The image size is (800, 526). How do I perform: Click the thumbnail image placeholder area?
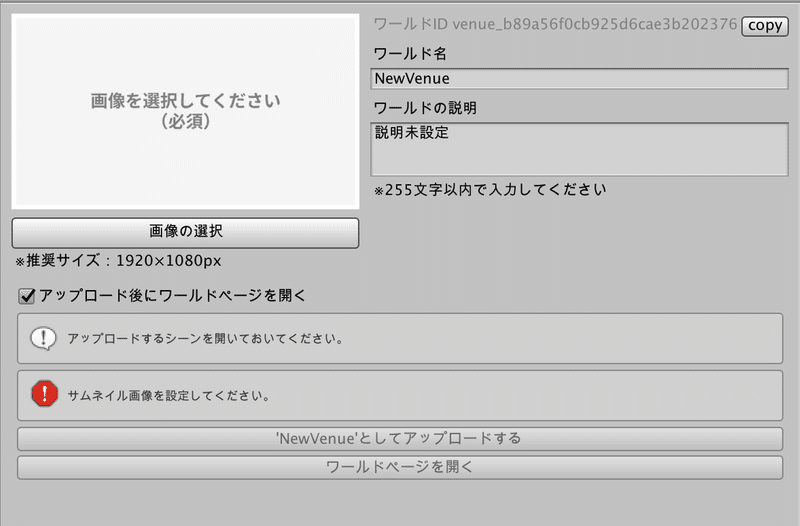pos(185,111)
